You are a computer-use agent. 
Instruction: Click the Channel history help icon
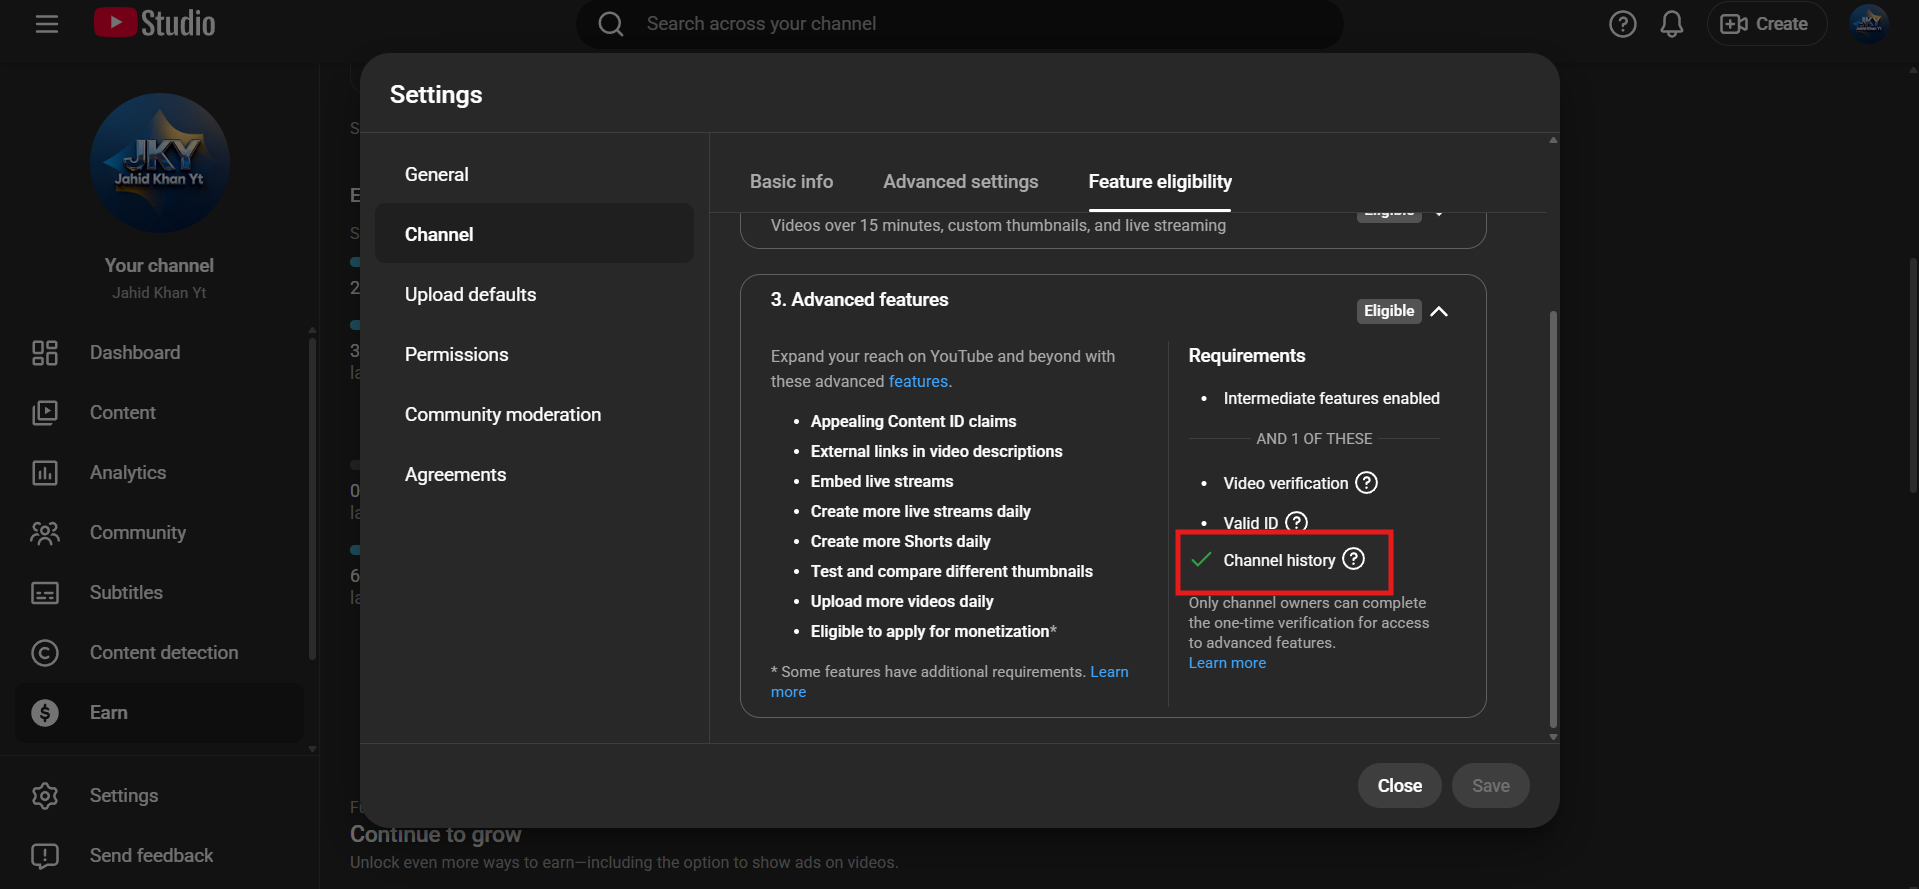coord(1353,559)
